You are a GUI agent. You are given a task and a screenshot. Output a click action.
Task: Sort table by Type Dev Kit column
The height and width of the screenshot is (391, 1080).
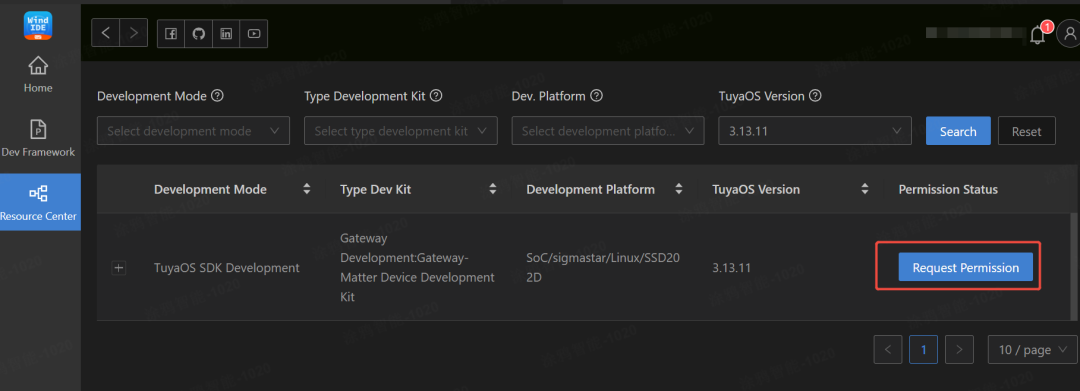492,189
